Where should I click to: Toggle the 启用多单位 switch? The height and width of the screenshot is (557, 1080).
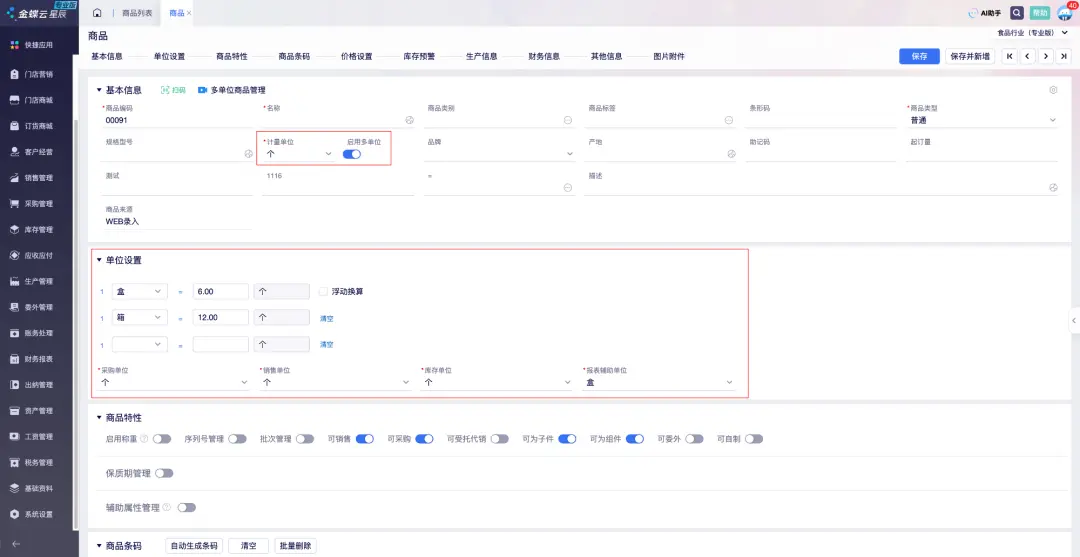point(352,154)
